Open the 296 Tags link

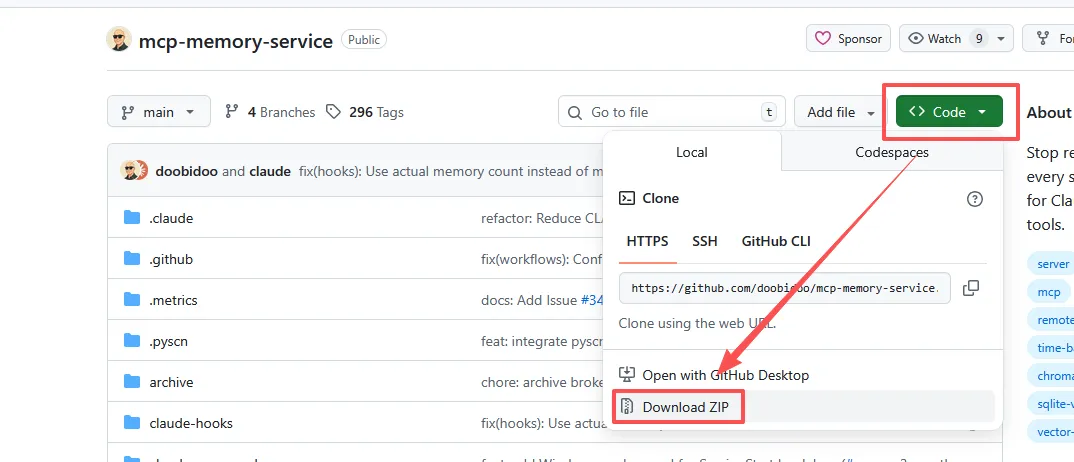364,112
